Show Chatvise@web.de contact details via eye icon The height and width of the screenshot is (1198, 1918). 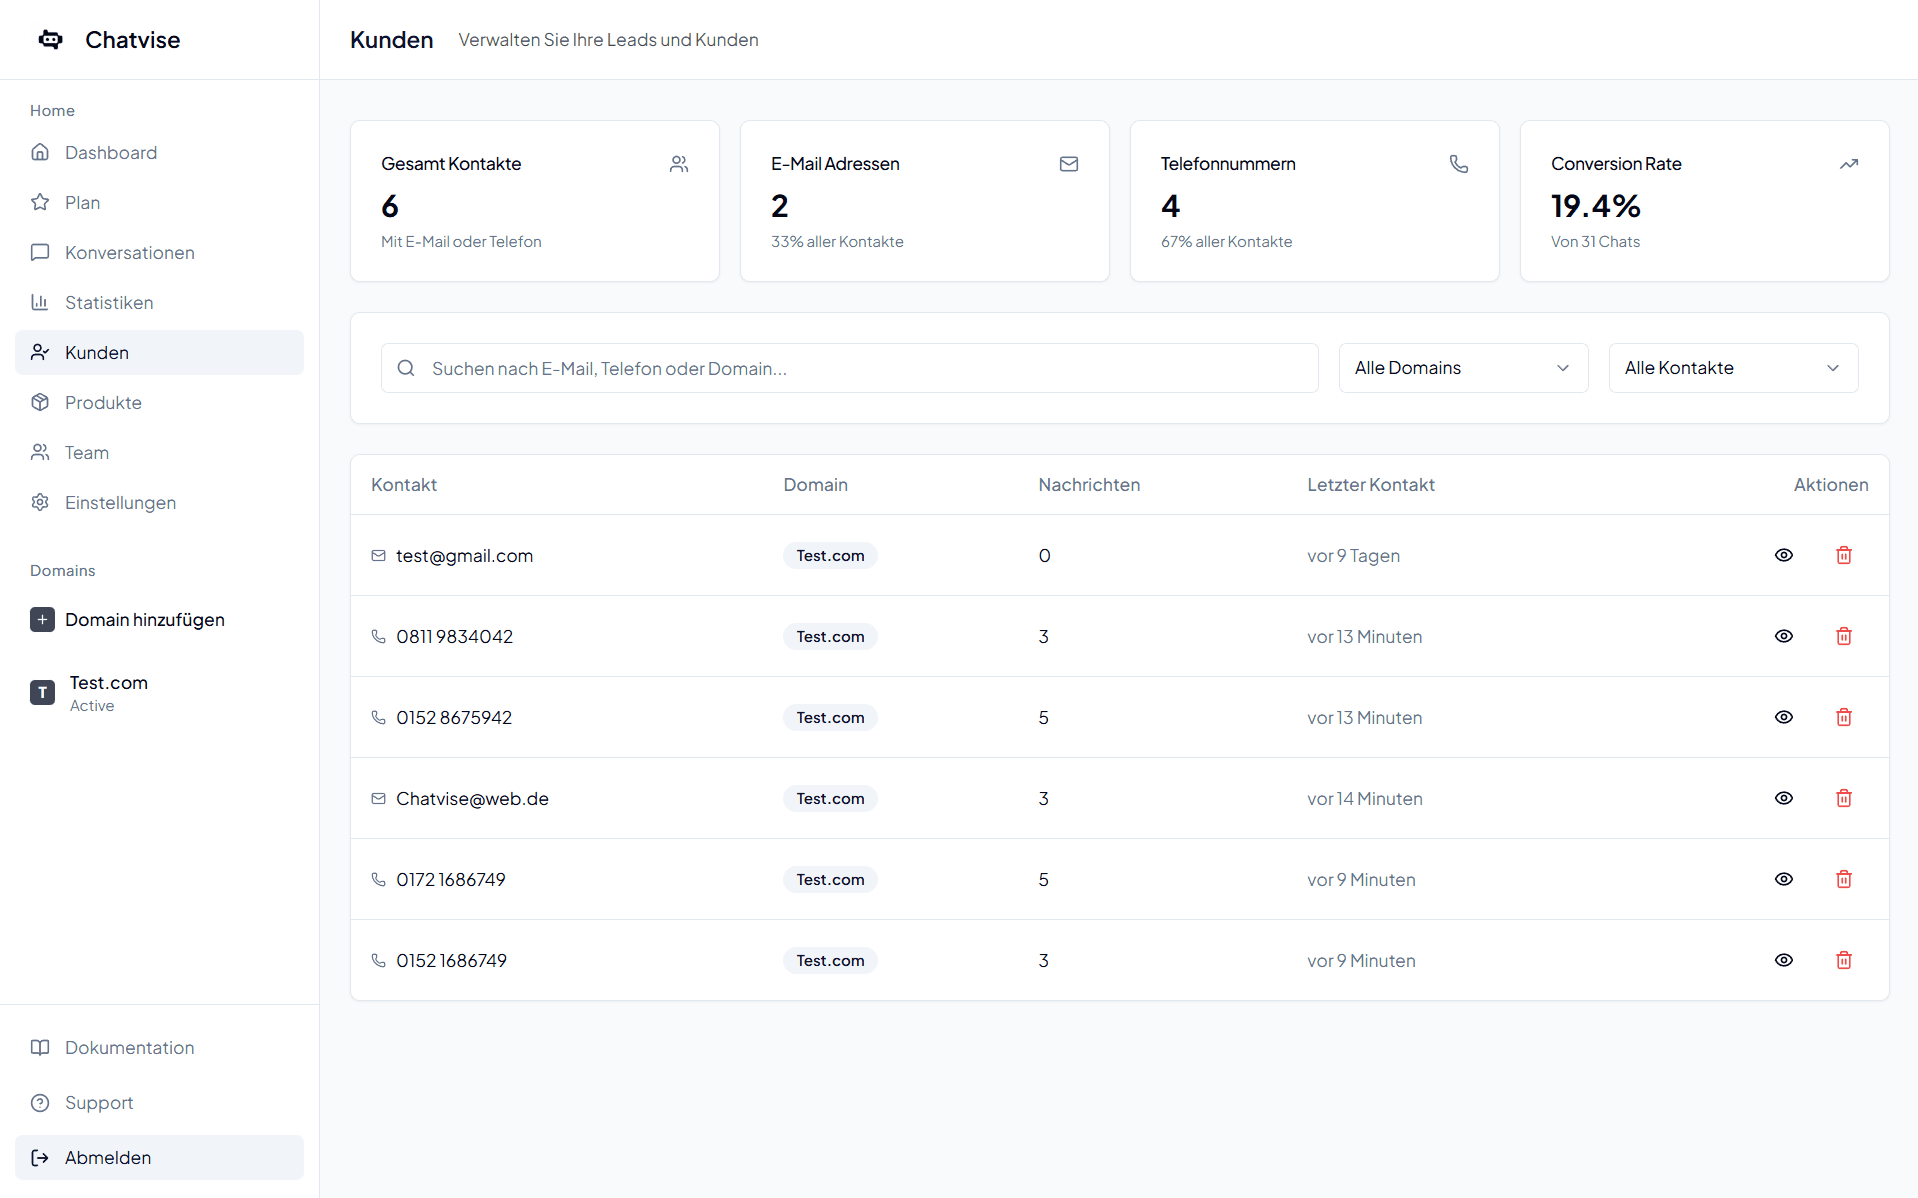coord(1784,798)
